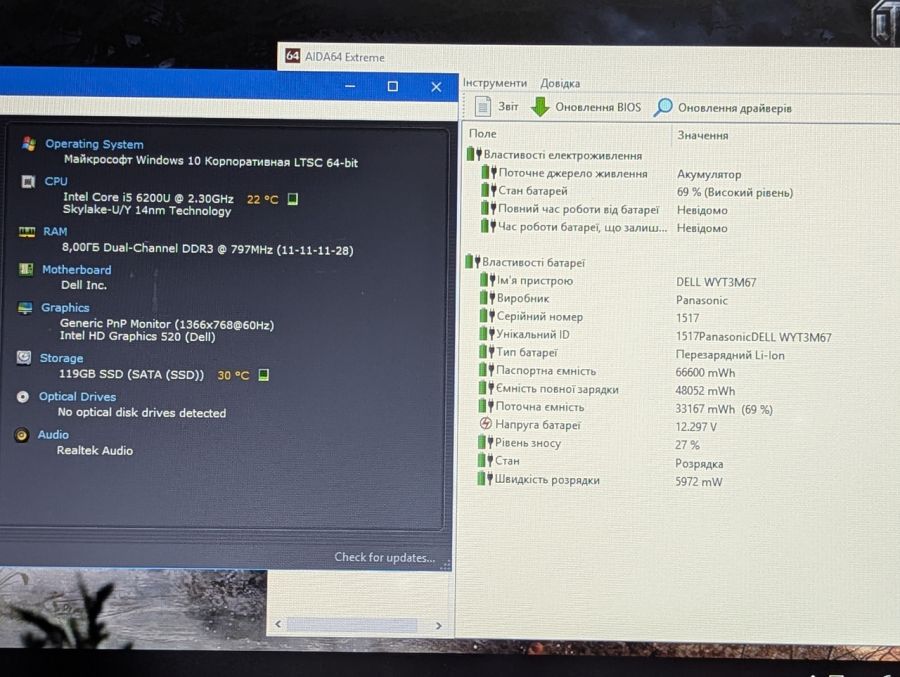
Task: Click the CPU temperature green indicator
Action: [293, 199]
